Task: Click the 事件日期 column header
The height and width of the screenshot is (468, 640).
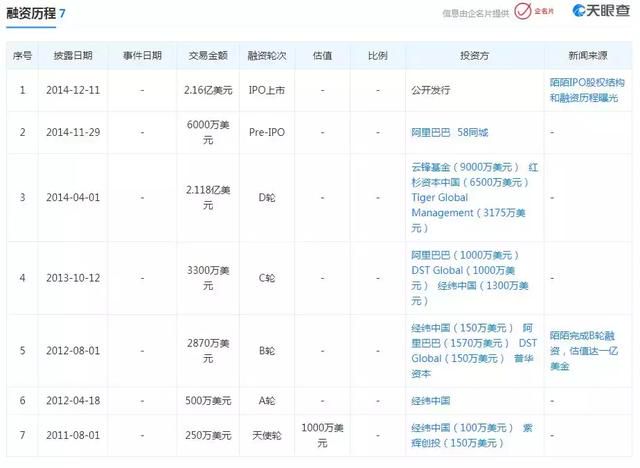Action: [142, 55]
